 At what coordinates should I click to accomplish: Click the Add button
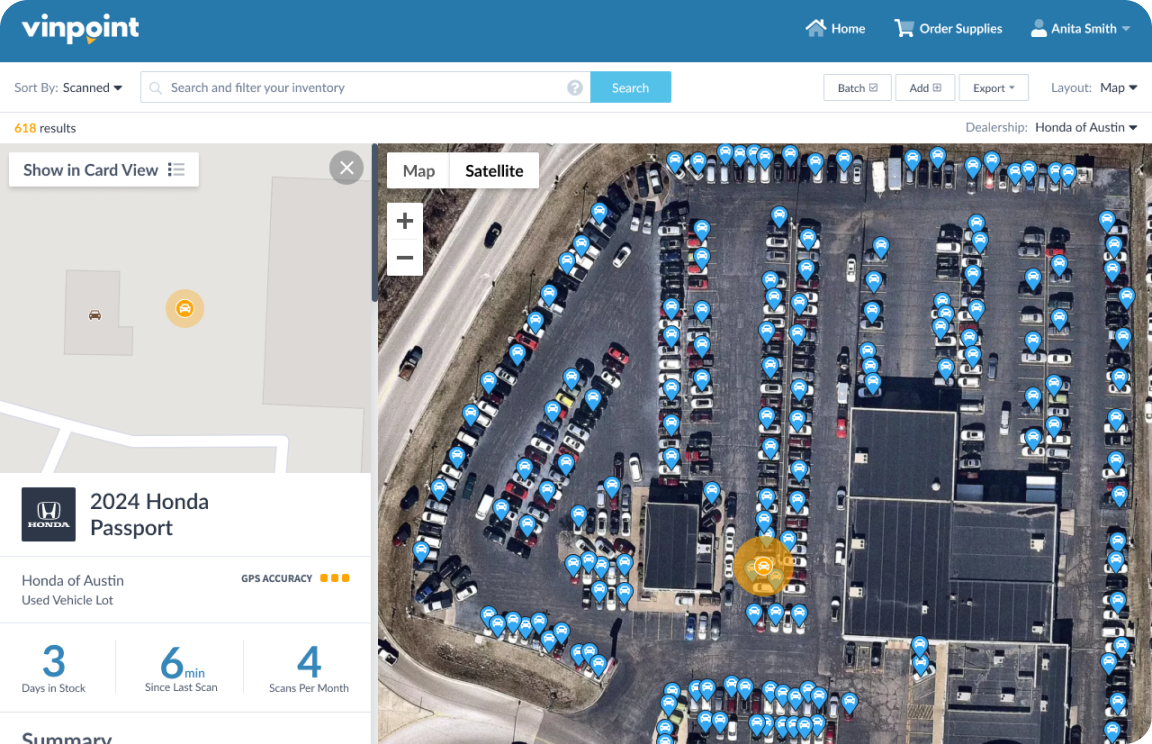pos(925,88)
